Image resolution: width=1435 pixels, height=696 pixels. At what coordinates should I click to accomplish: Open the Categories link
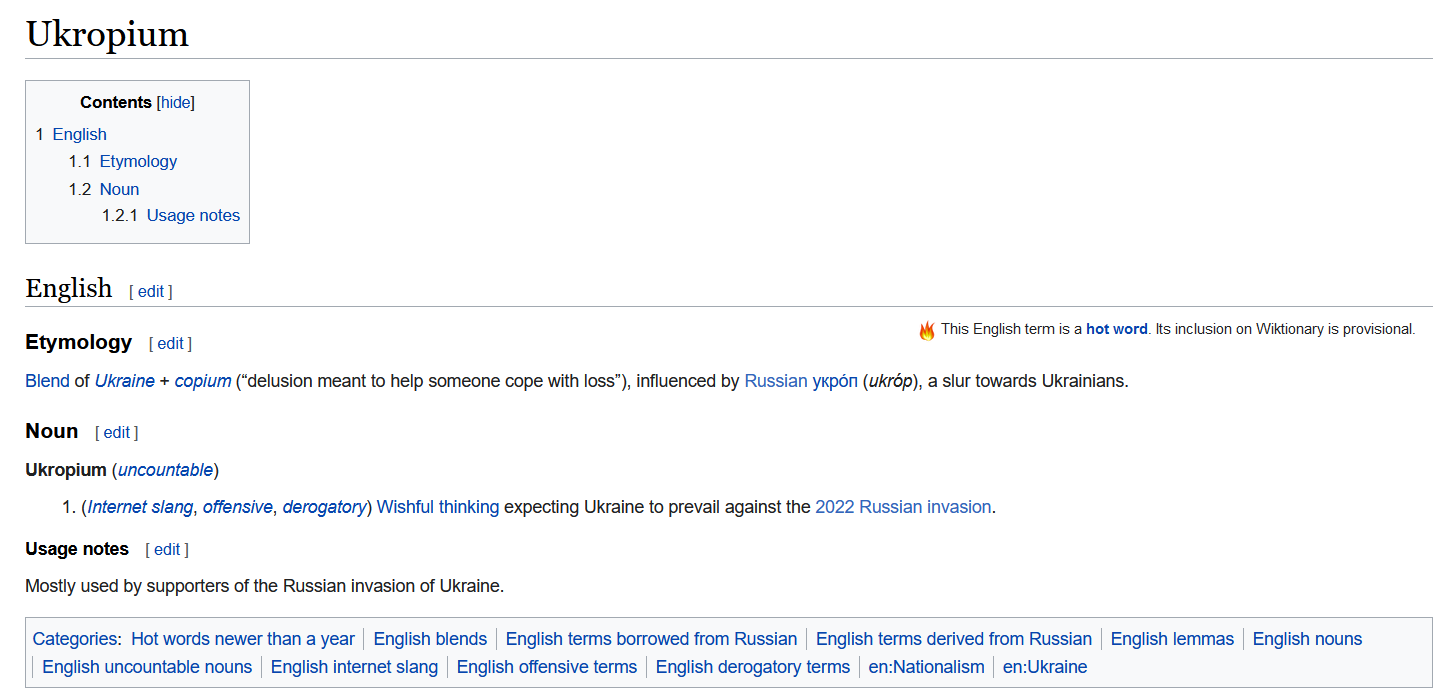coord(75,639)
